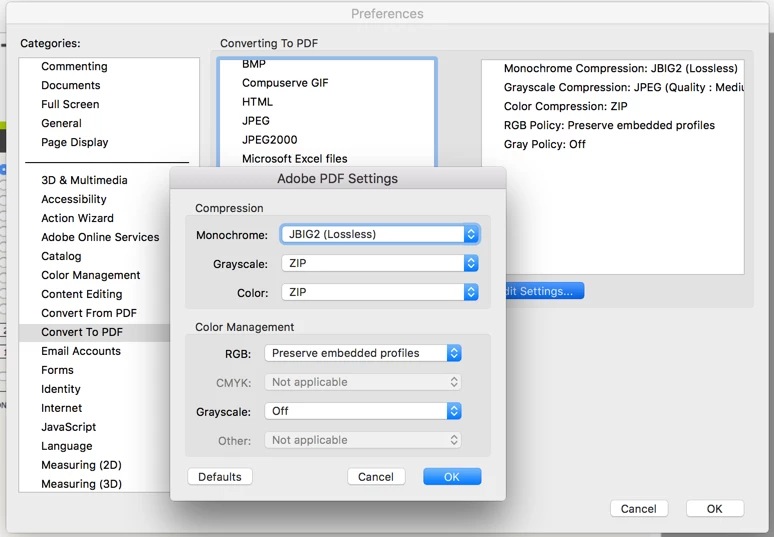Click the Grayscale Compression JPEG summary line
This screenshot has height=537, width=774.
coord(623,87)
